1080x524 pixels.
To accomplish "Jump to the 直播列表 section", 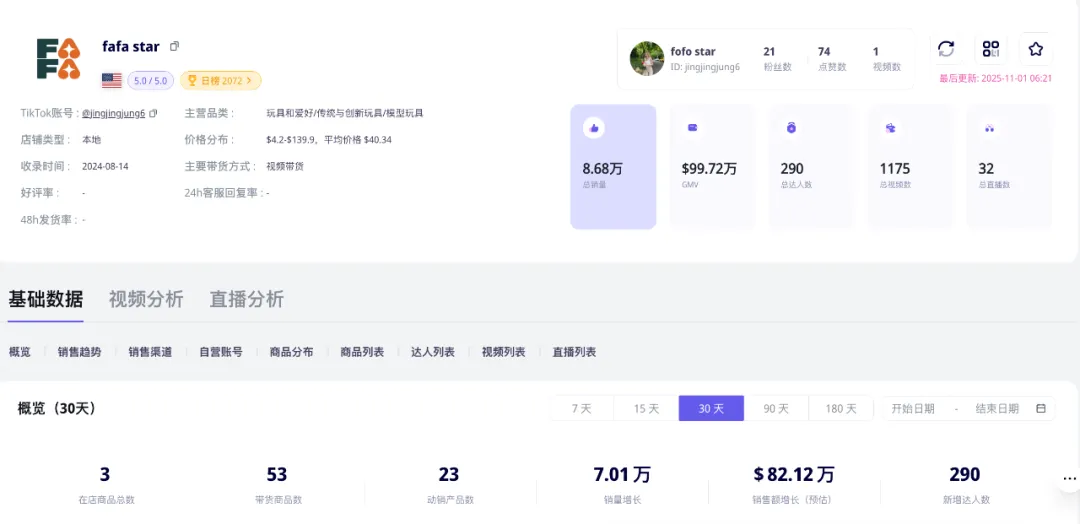I will (574, 352).
